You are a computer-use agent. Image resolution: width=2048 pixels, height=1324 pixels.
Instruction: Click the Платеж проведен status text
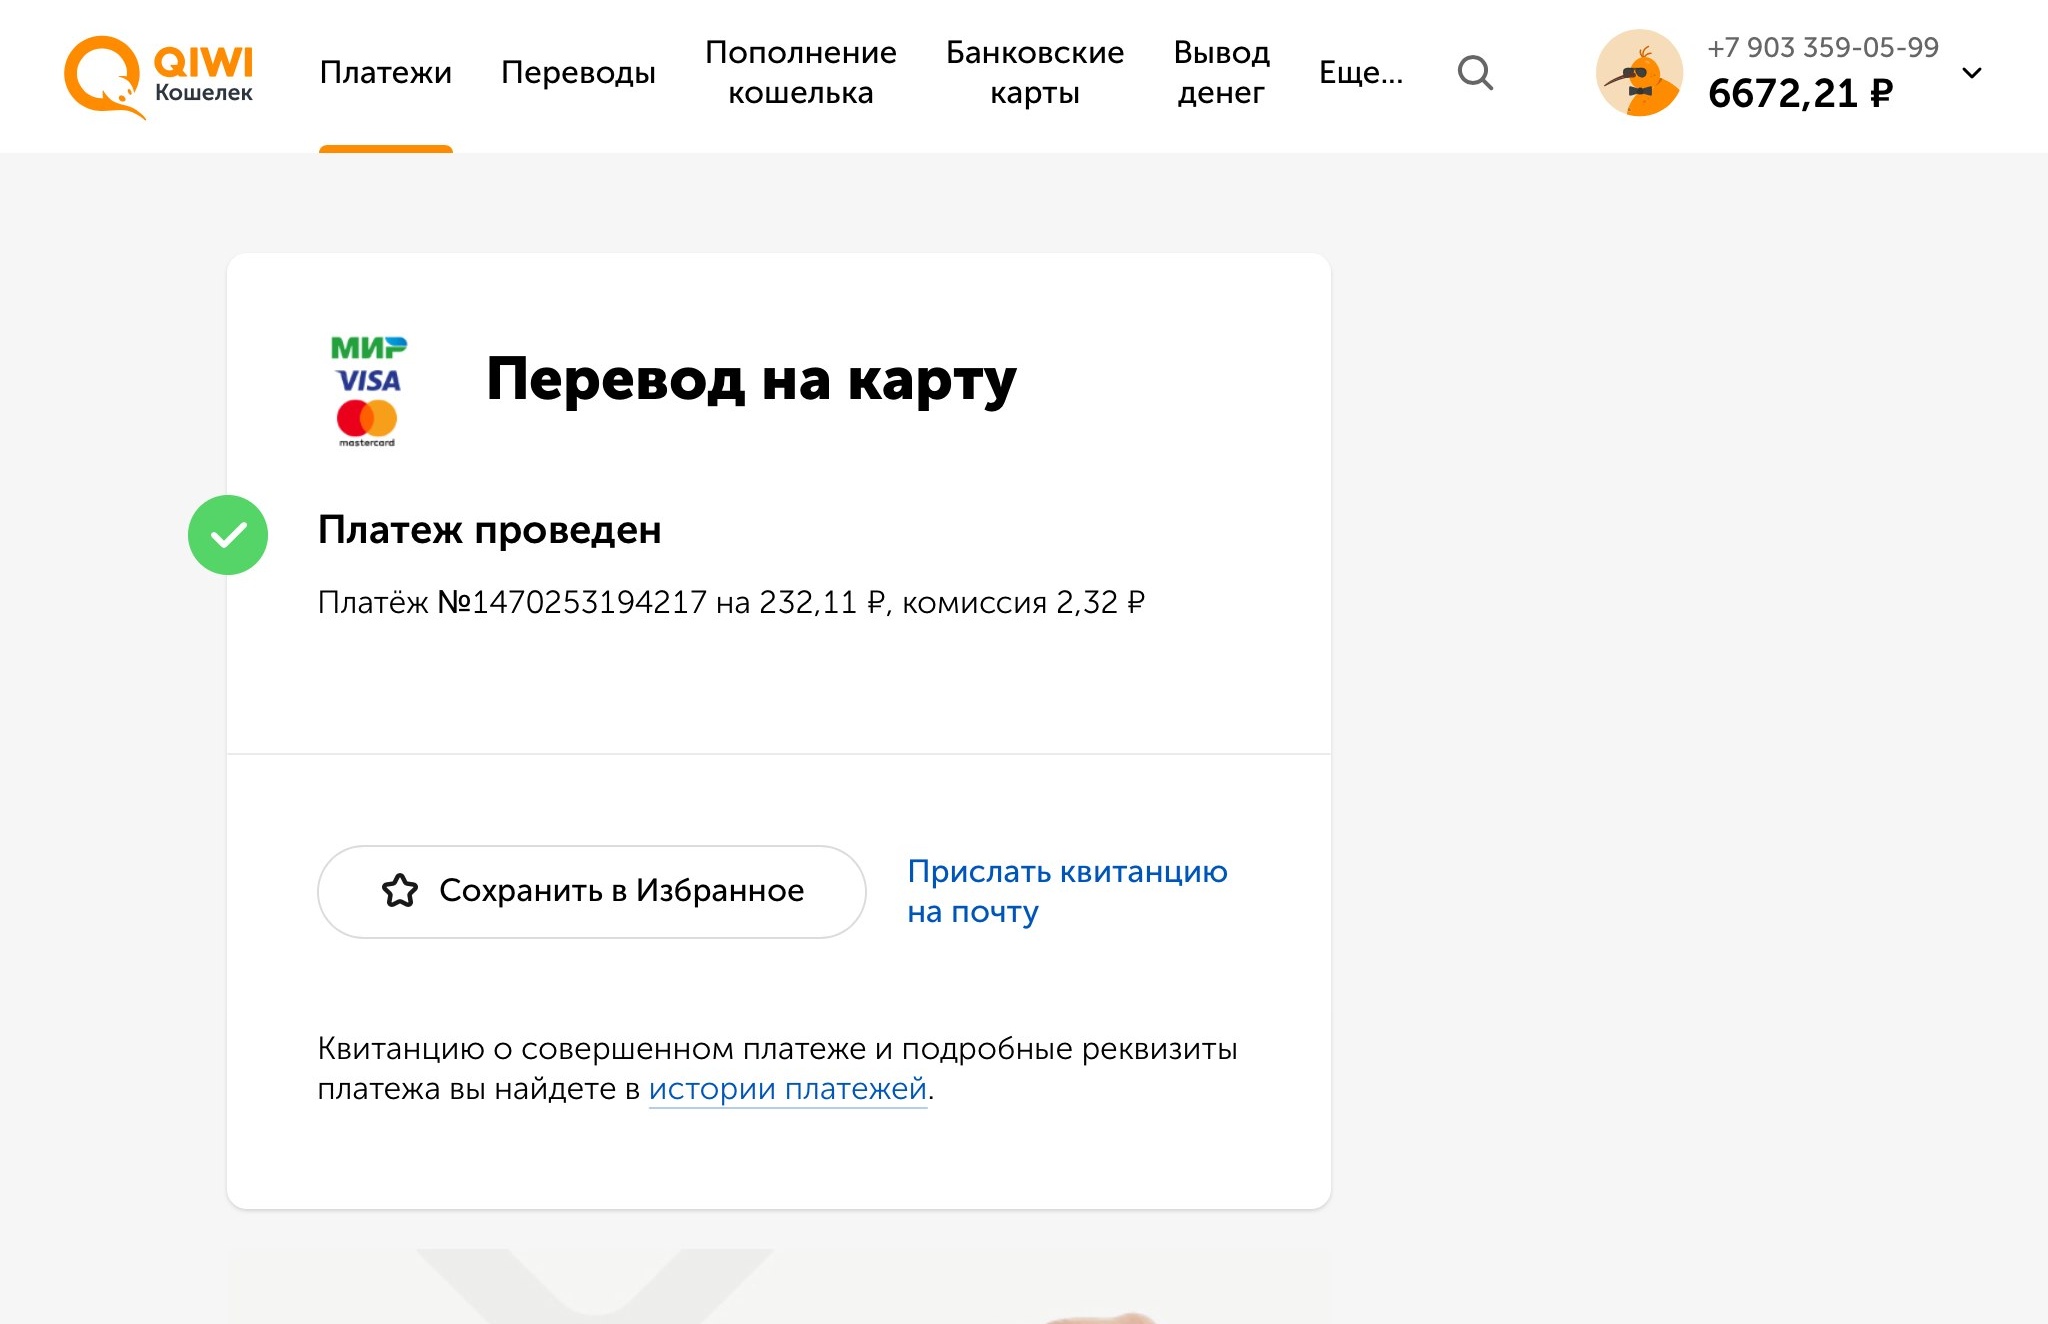[x=490, y=530]
